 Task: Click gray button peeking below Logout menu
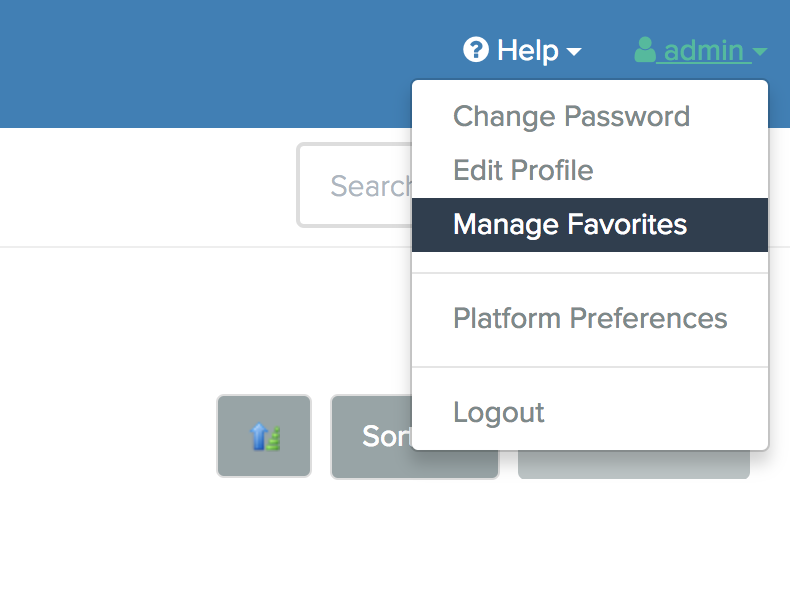tap(634, 464)
